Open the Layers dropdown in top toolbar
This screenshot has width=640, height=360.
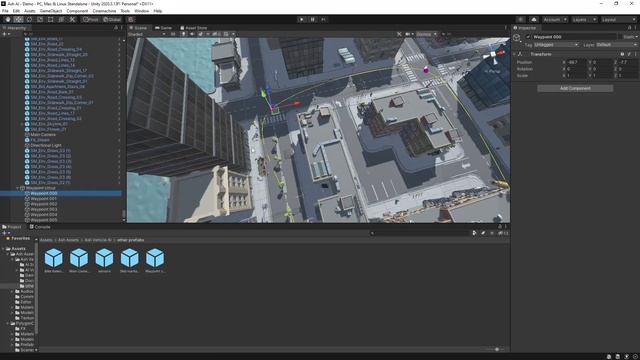[584, 20]
